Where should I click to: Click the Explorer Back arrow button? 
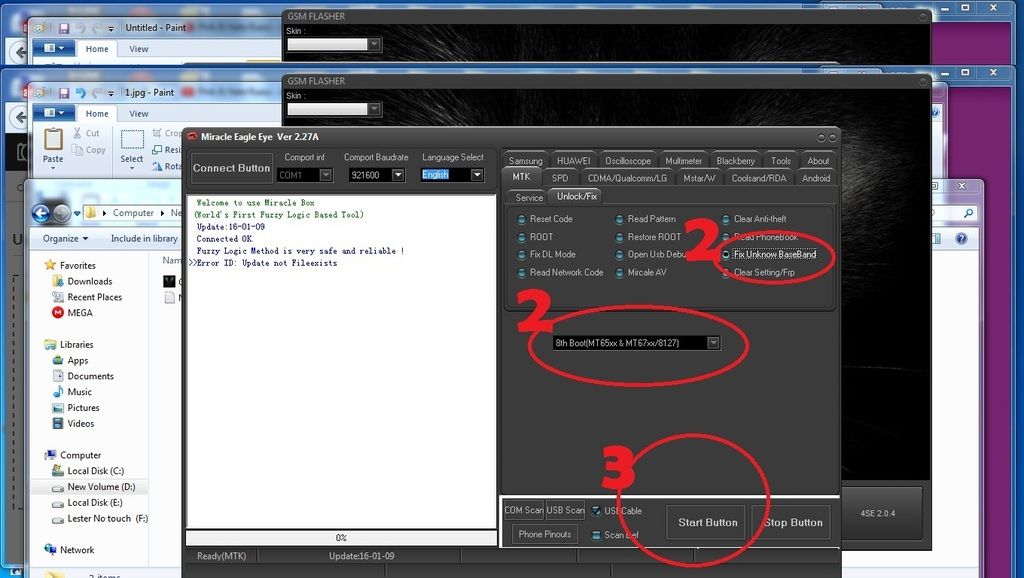pos(41,213)
